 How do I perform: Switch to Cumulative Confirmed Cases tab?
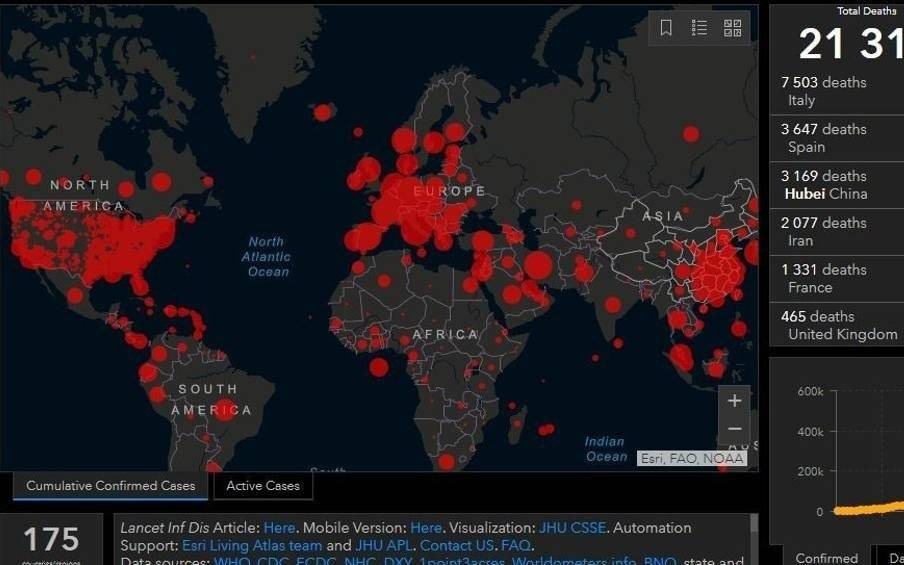111,486
